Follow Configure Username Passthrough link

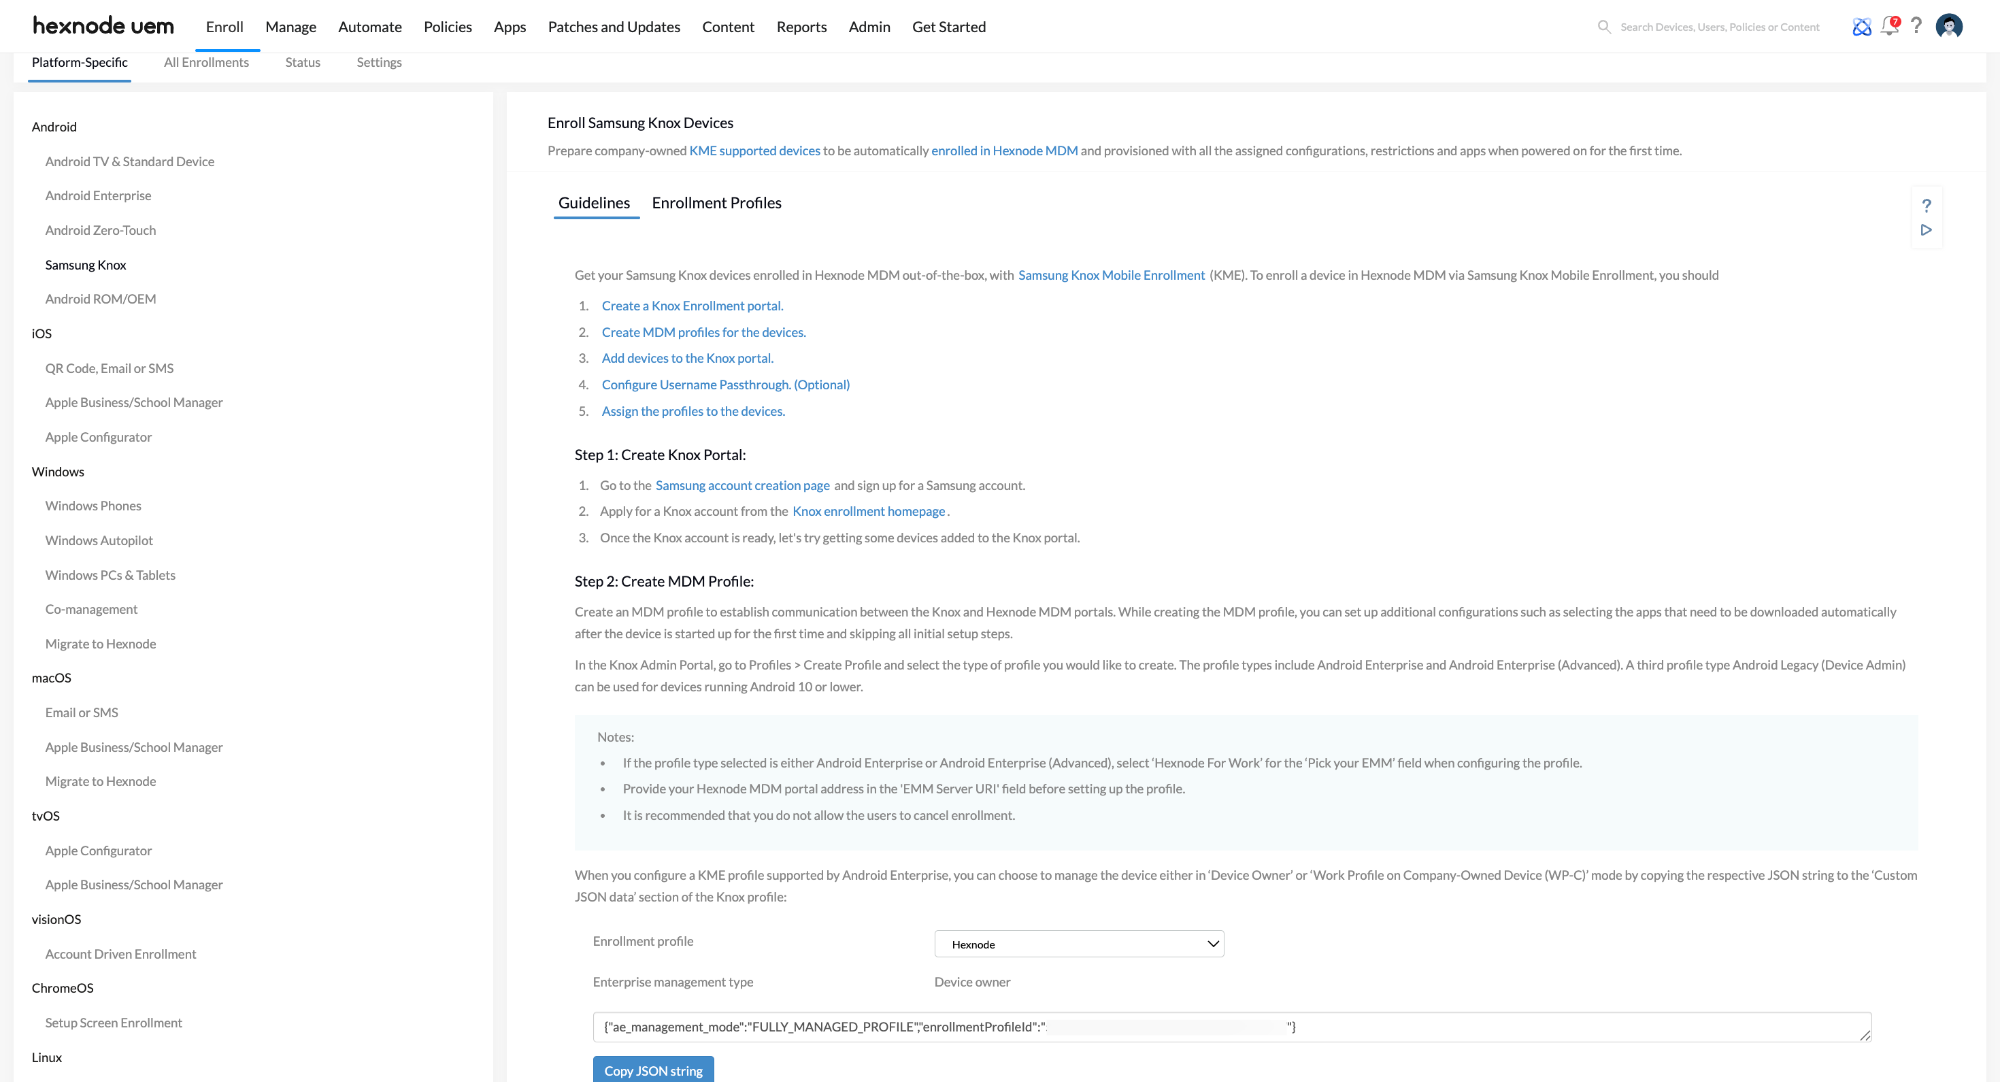[726, 384]
